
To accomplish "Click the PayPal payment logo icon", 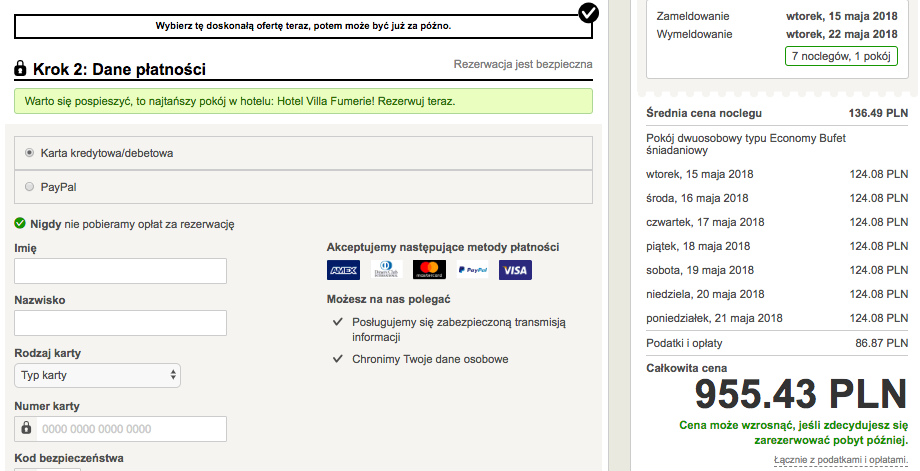I will pyautogui.click(x=472, y=270).
